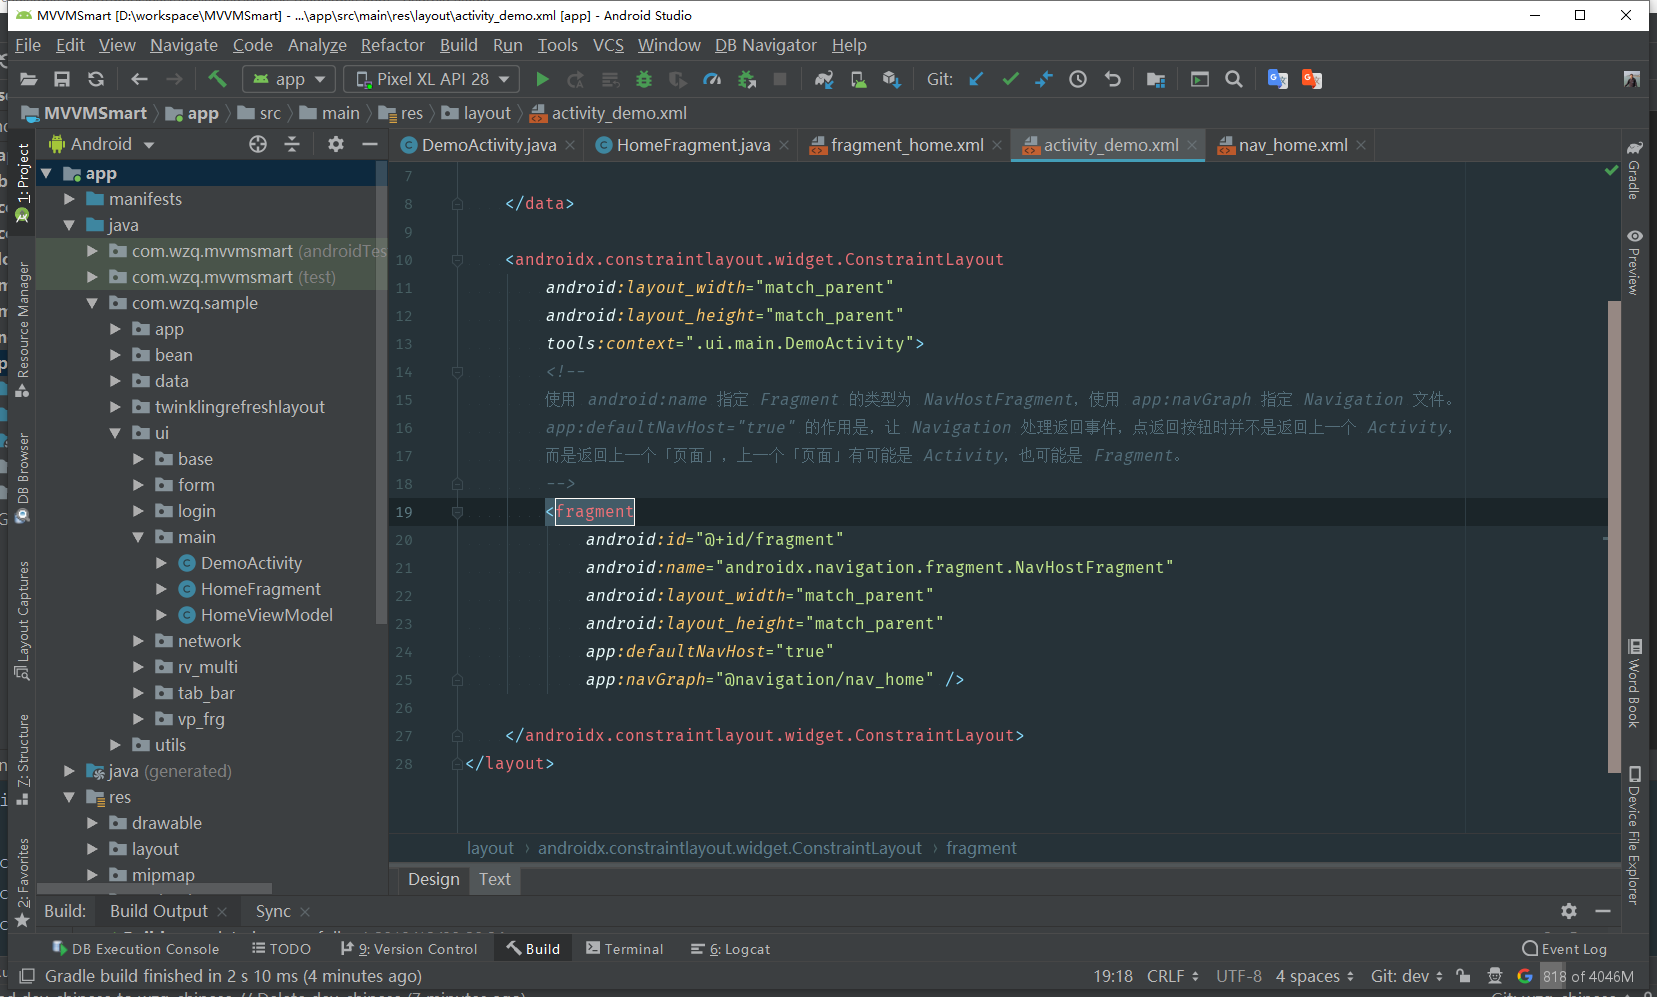Viewport: 1657px width, 997px height.
Task: Click the Git commit checkmark icon
Action: (1010, 80)
